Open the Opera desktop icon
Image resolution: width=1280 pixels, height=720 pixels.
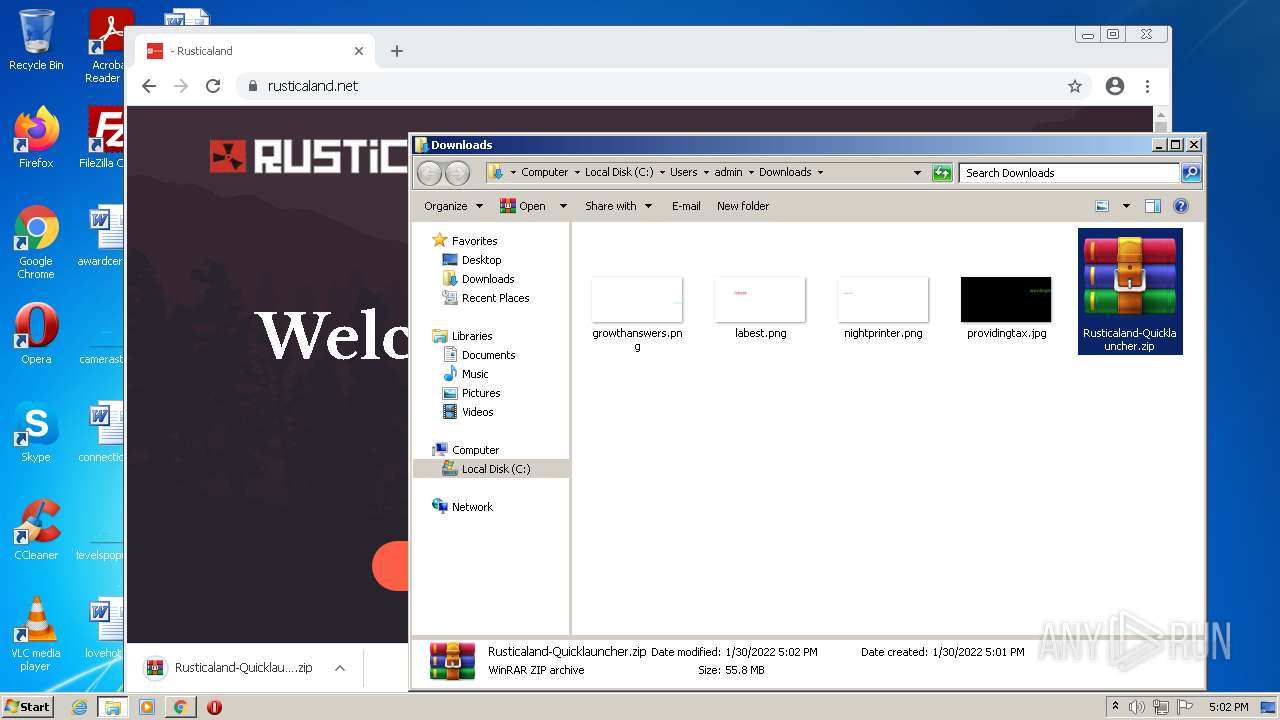coord(36,334)
